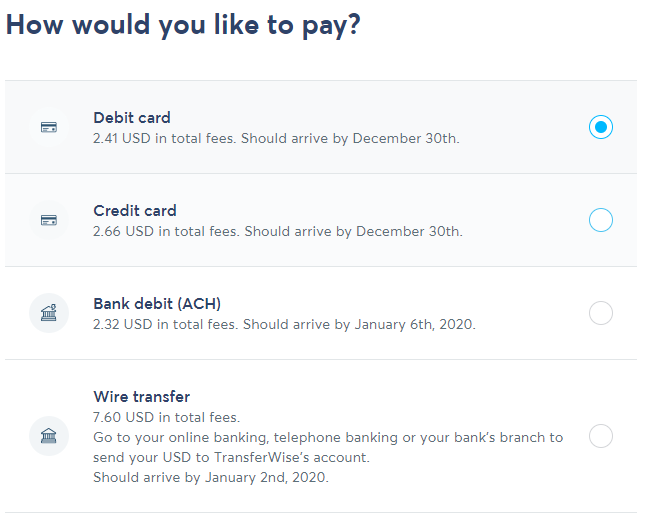Choose the Credit card radio button
Image resolution: width=650 pixels, height=520 pixels.
pos(600,220)
